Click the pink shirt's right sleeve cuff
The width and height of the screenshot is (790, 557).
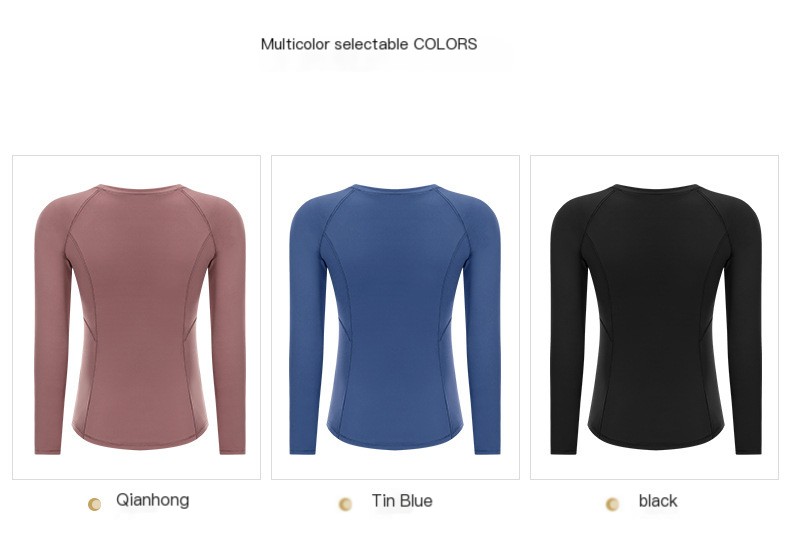pos(233,448)
